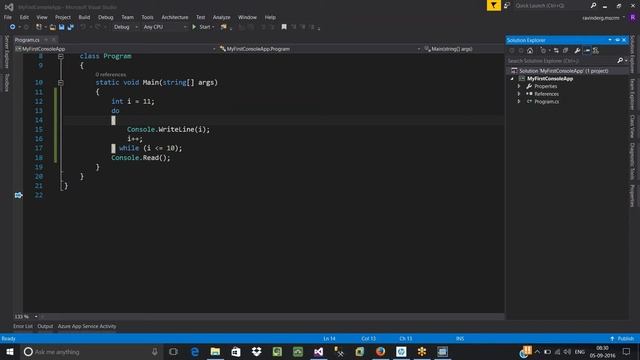Viewport: 640px width, 360px height.
Task: Collapse the MyFirstConsoleApp project node
Action: 512,79
